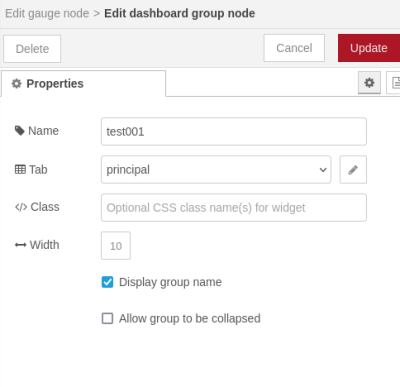Click the code icon beside Class

tap(21, 207)
